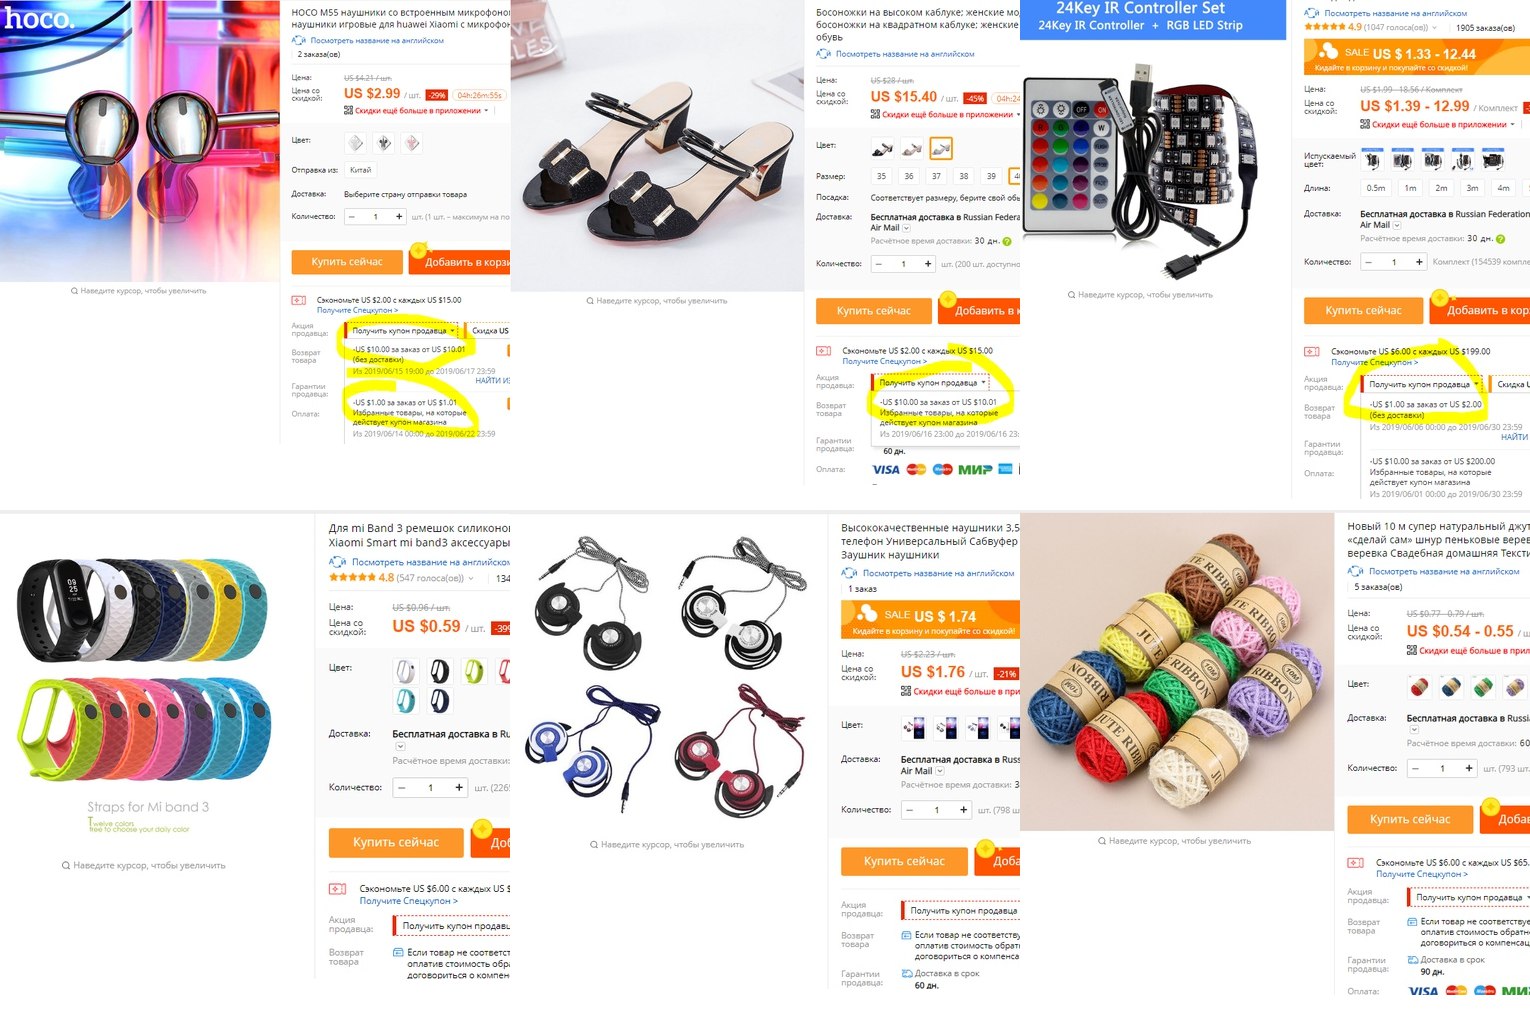
Task: Click the magnifier icon under the LED strip image
Action: coord(1071,295)
